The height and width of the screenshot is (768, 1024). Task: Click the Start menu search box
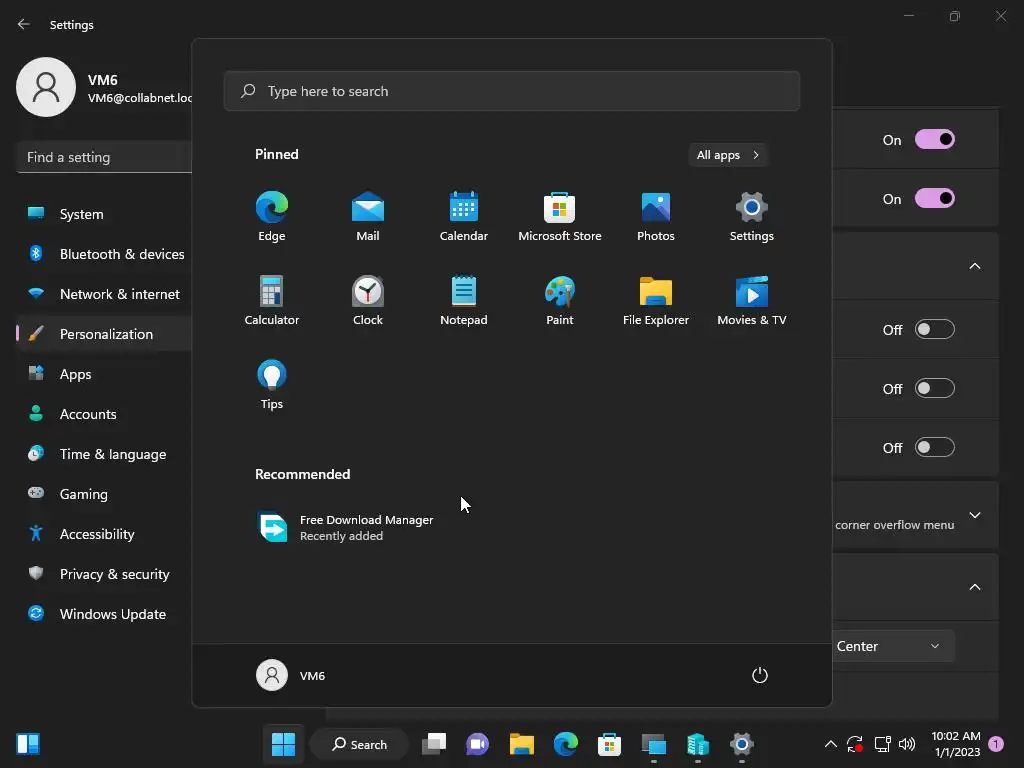pos(511,91)
